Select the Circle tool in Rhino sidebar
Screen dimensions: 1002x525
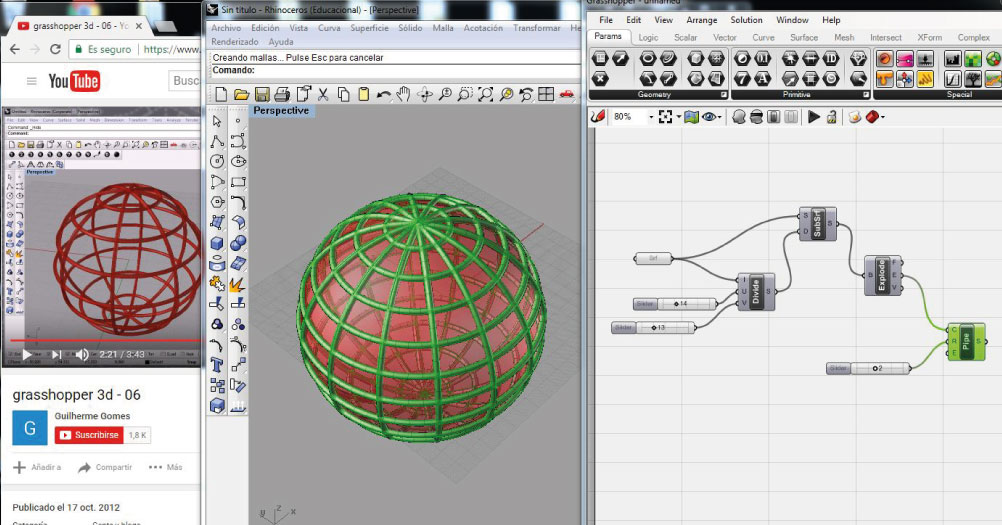coord(217,161)
